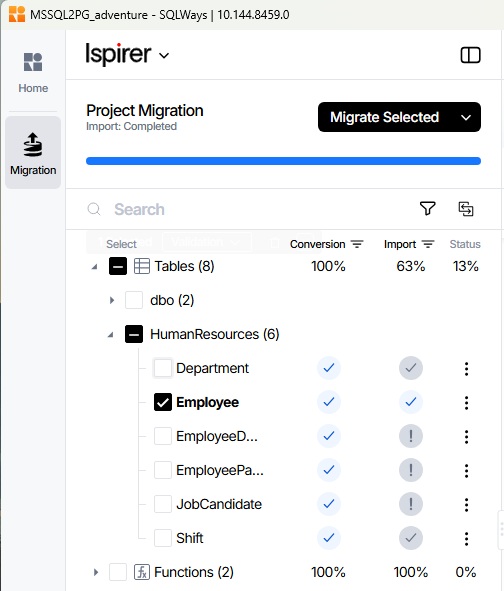Open the filter funnel icon

pos(427,208)
